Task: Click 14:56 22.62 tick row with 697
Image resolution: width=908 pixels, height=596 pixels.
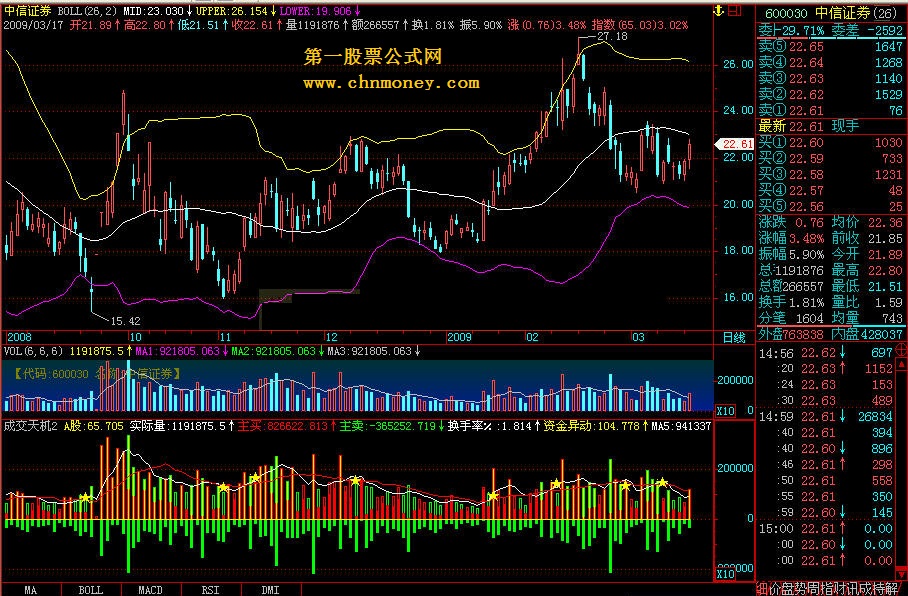Action: pos(826,352)
